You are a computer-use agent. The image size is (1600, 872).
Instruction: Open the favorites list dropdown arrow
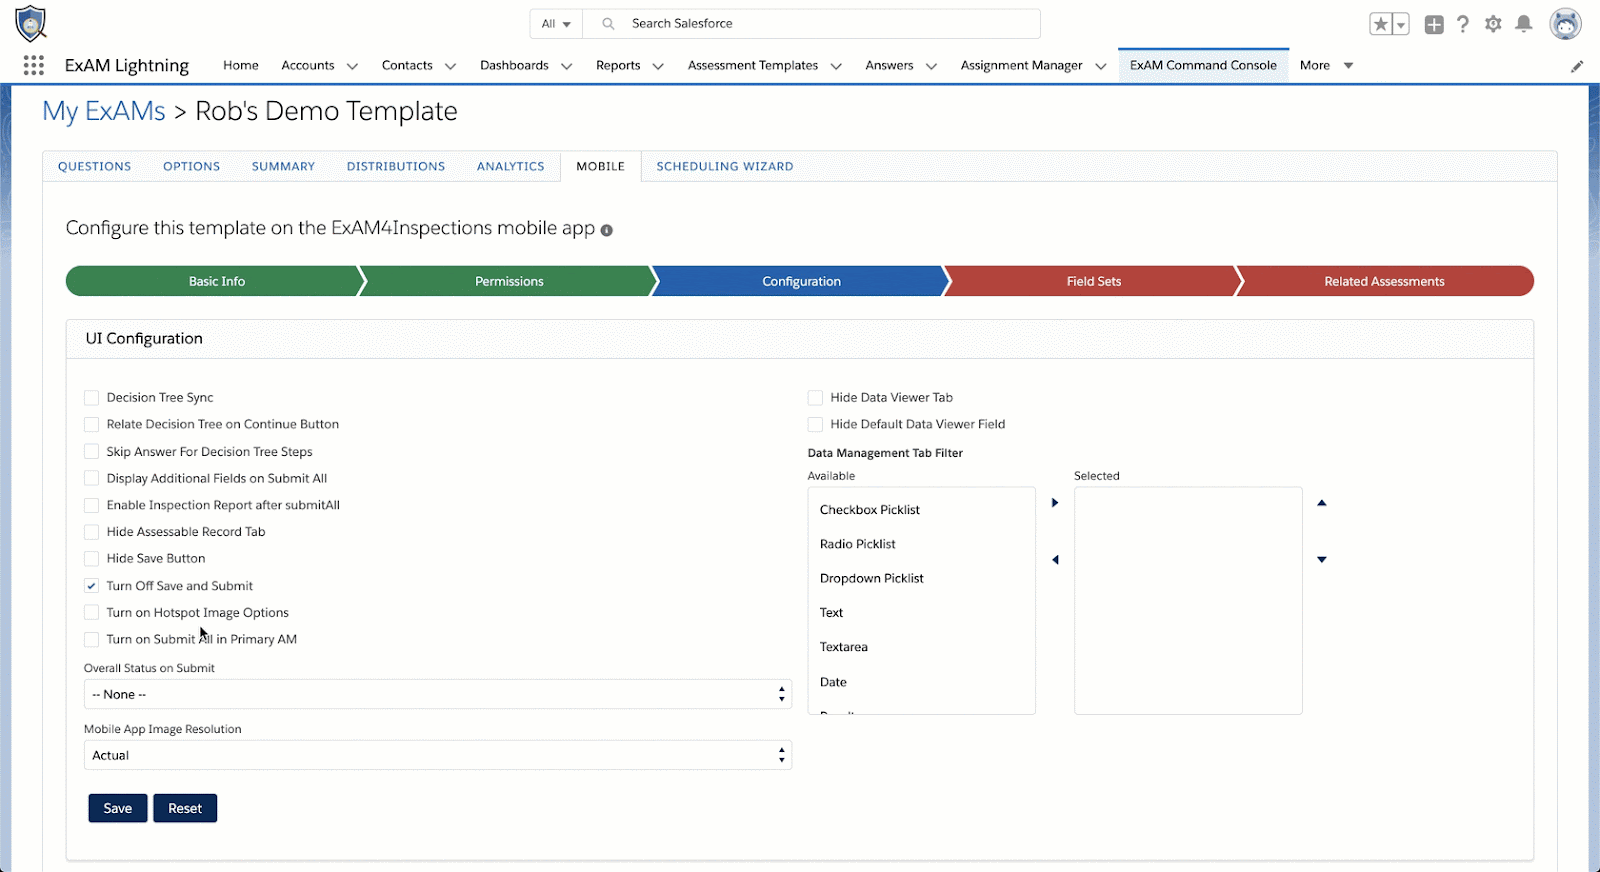click(x=1401, y=24)
